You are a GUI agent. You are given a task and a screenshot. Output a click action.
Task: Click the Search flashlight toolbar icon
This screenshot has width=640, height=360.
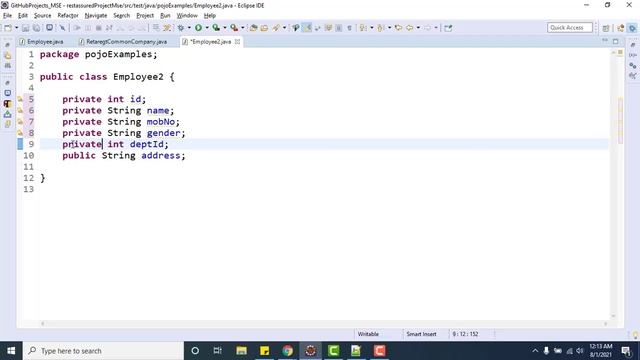coord(276,28)
